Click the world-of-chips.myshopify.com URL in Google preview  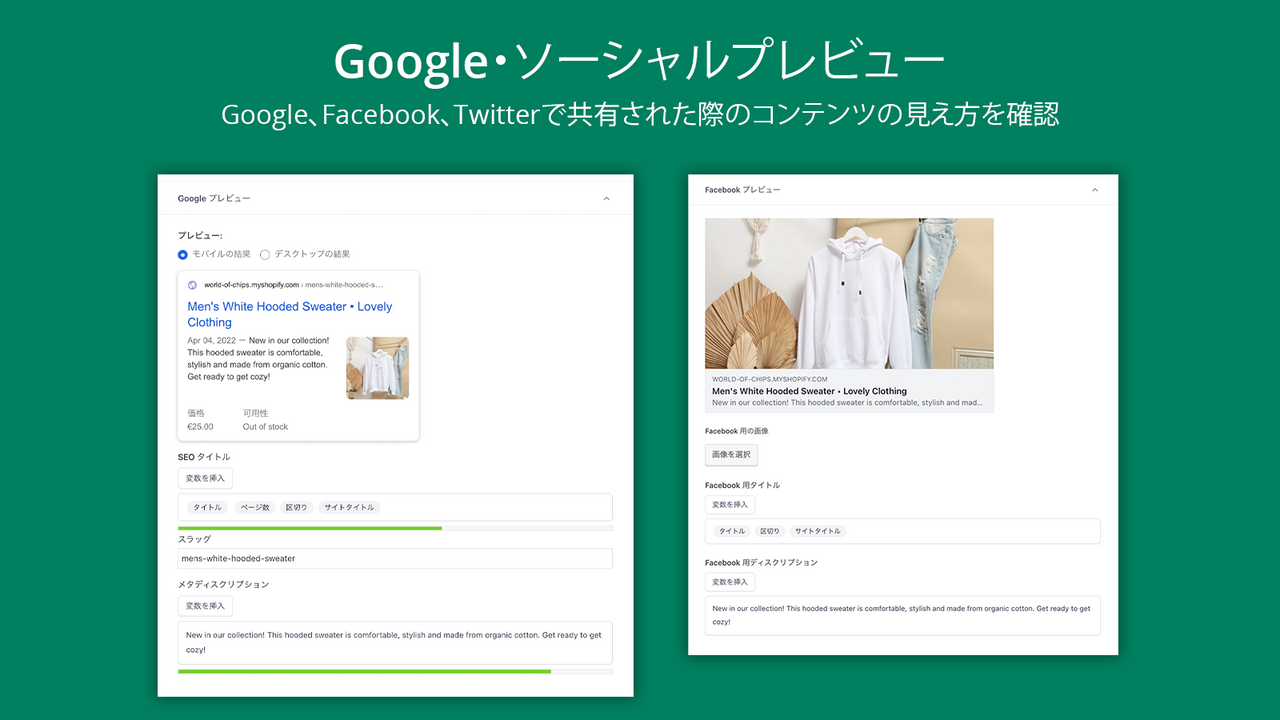tap(252, 285)
